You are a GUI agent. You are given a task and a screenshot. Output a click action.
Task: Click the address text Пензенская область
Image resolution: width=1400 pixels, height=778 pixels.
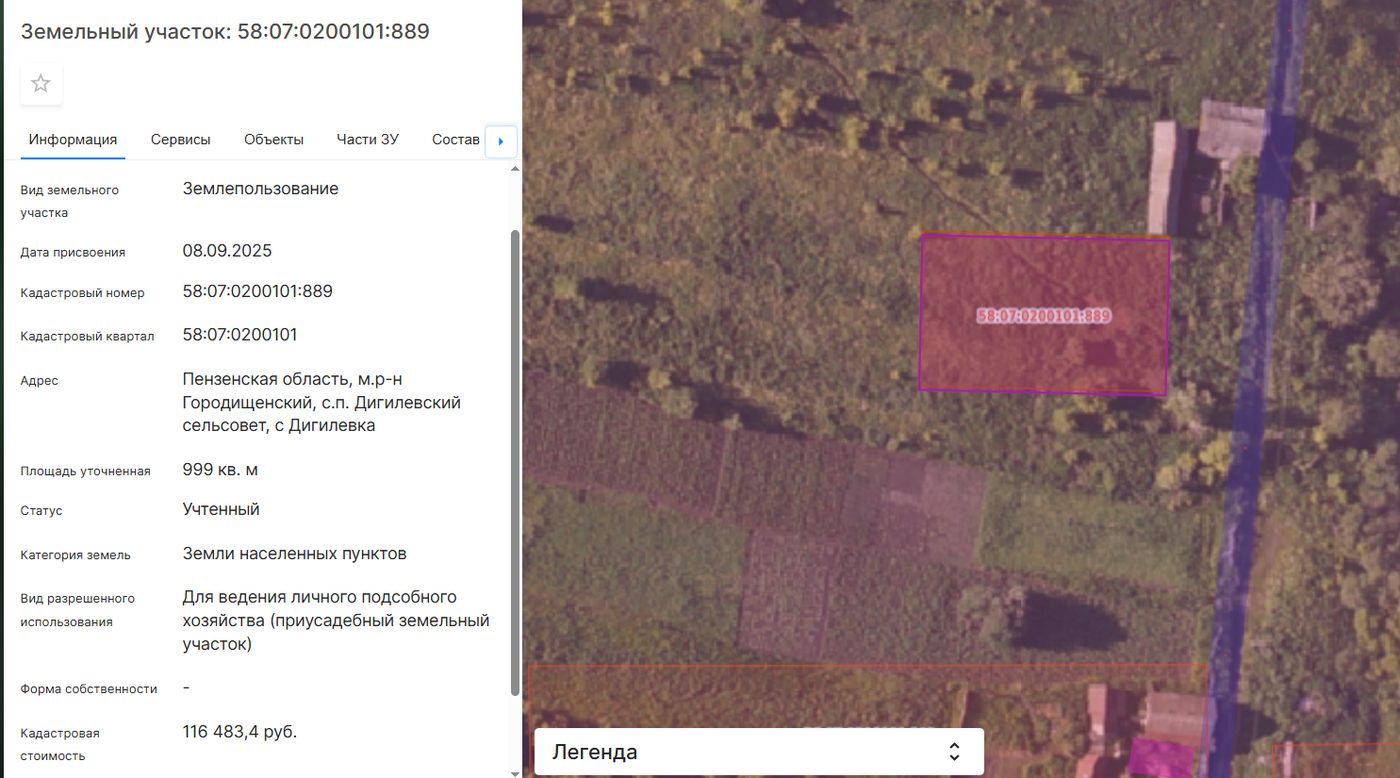[322, 402]
